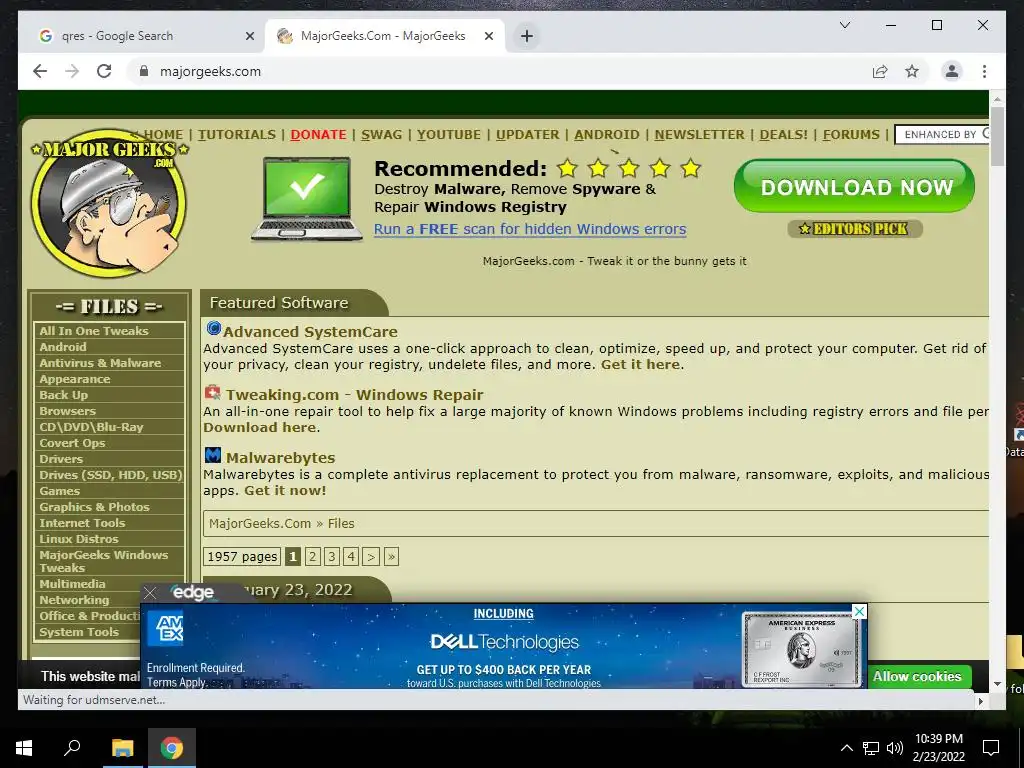Click the Allow cookies button
Image resolution: width=1024 pixels, height=768 pixels.
(916, 677)
